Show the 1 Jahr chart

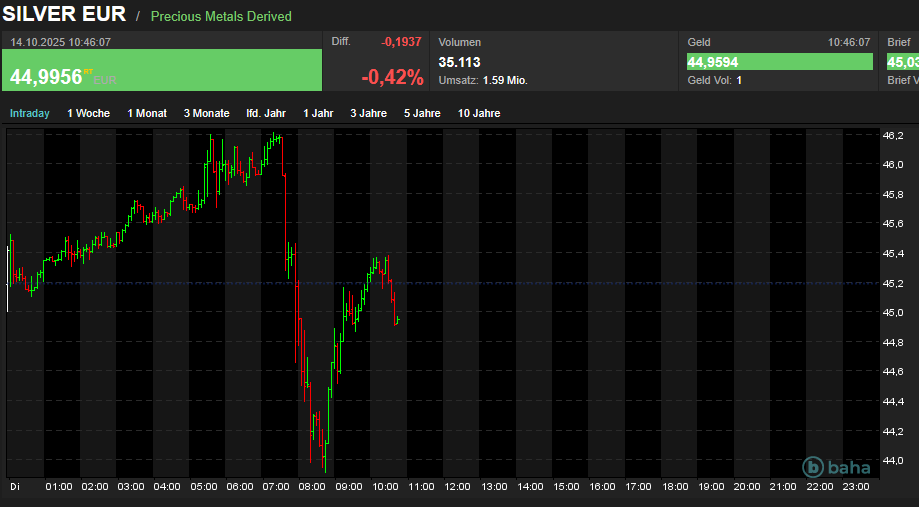point(318,113)
